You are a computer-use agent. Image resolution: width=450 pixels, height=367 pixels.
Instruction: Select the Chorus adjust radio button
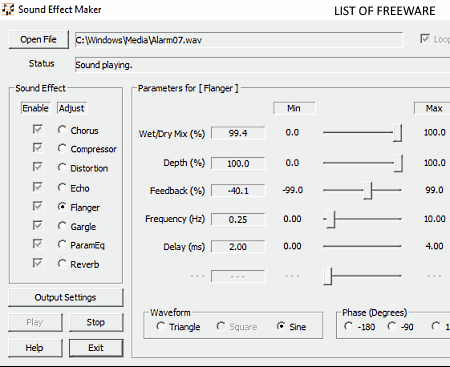tap(62, 130)
